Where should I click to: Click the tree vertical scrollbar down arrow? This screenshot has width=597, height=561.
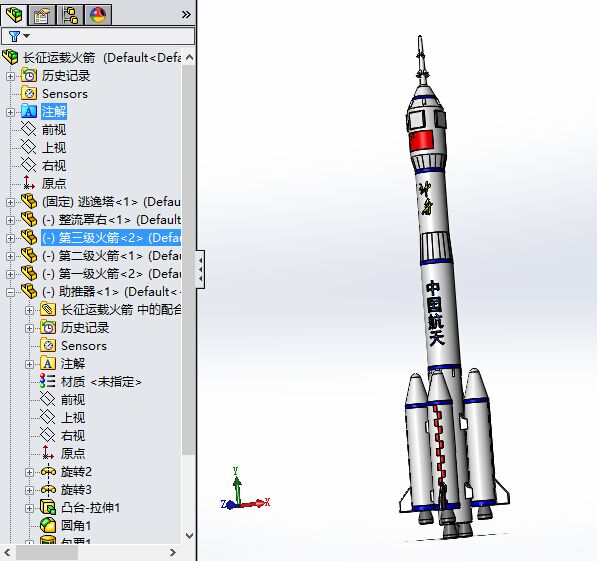[x=189, y=535]
